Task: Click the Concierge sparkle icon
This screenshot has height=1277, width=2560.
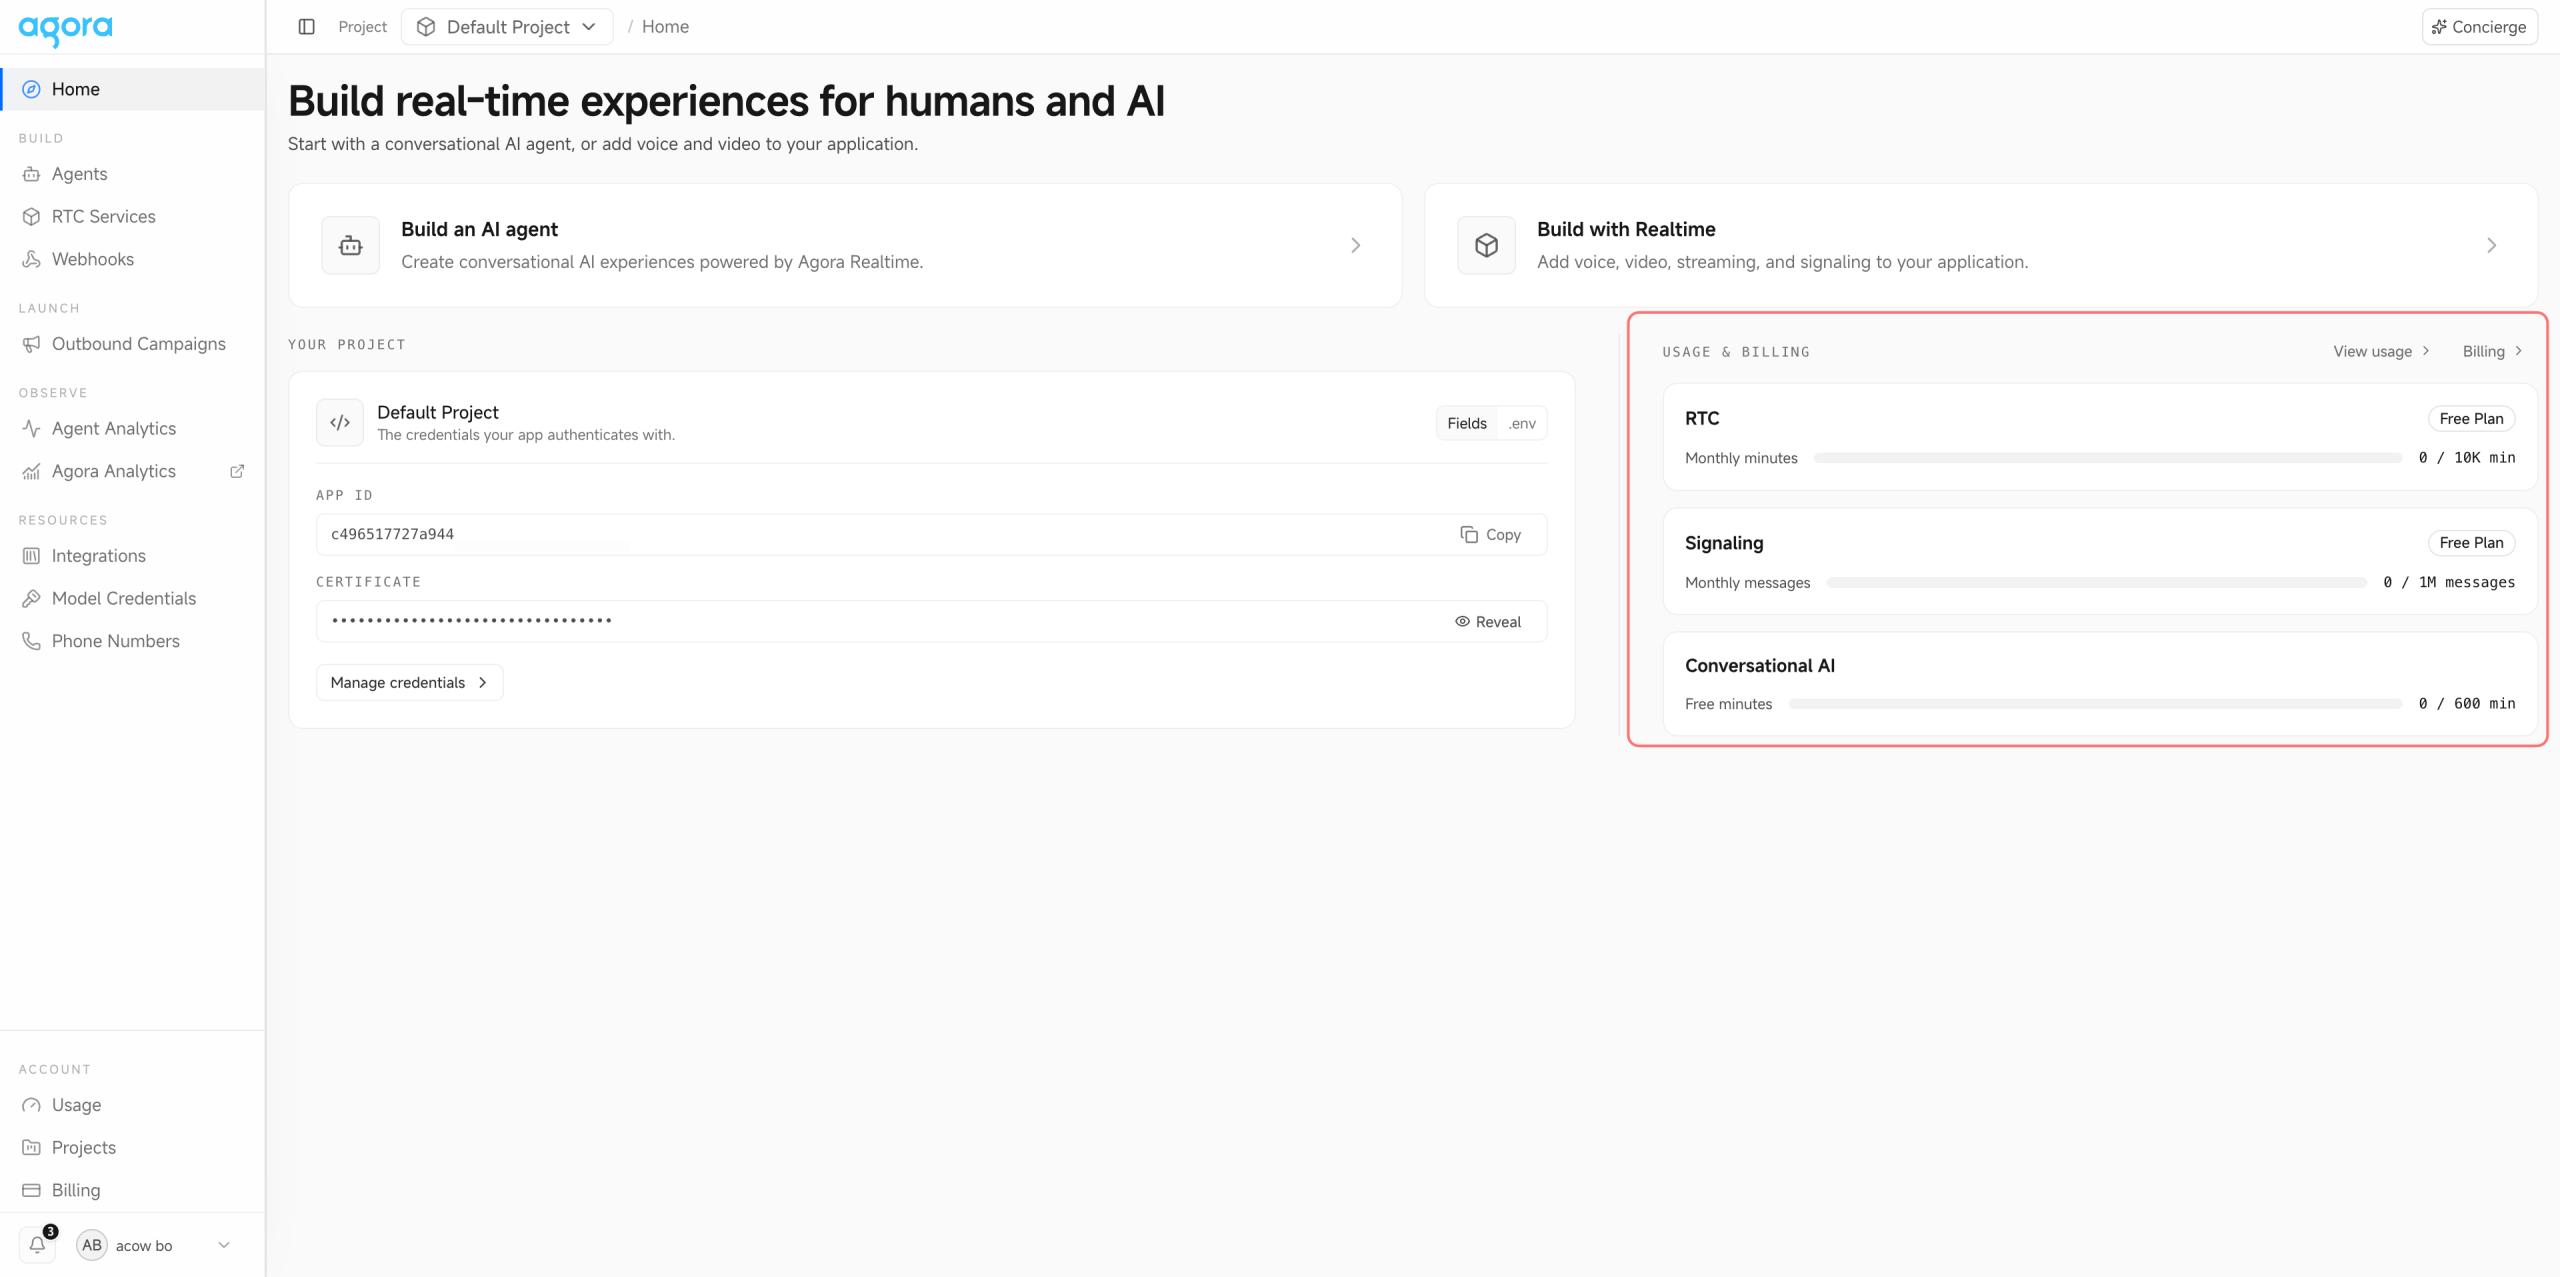Action: [x=2439, y=27]
